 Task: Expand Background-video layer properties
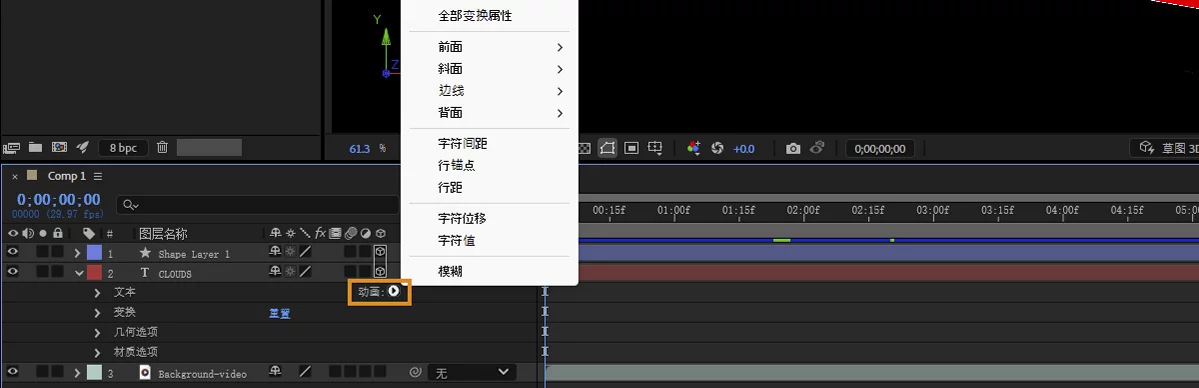pos(77,373)
